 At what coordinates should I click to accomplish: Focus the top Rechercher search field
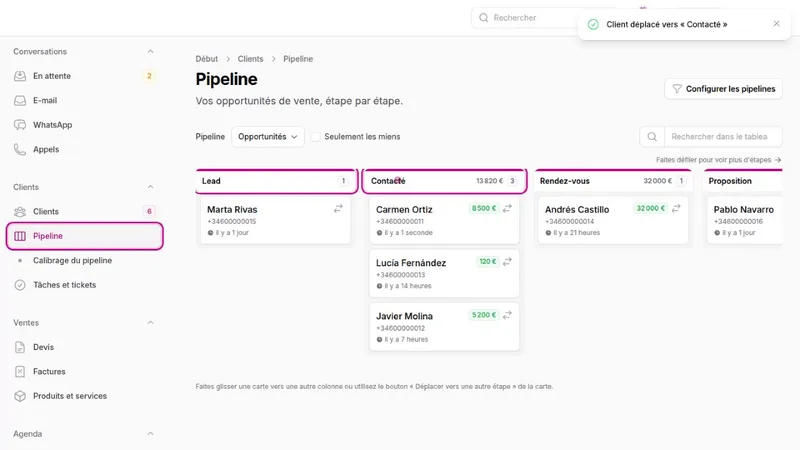tap(526, 18)
